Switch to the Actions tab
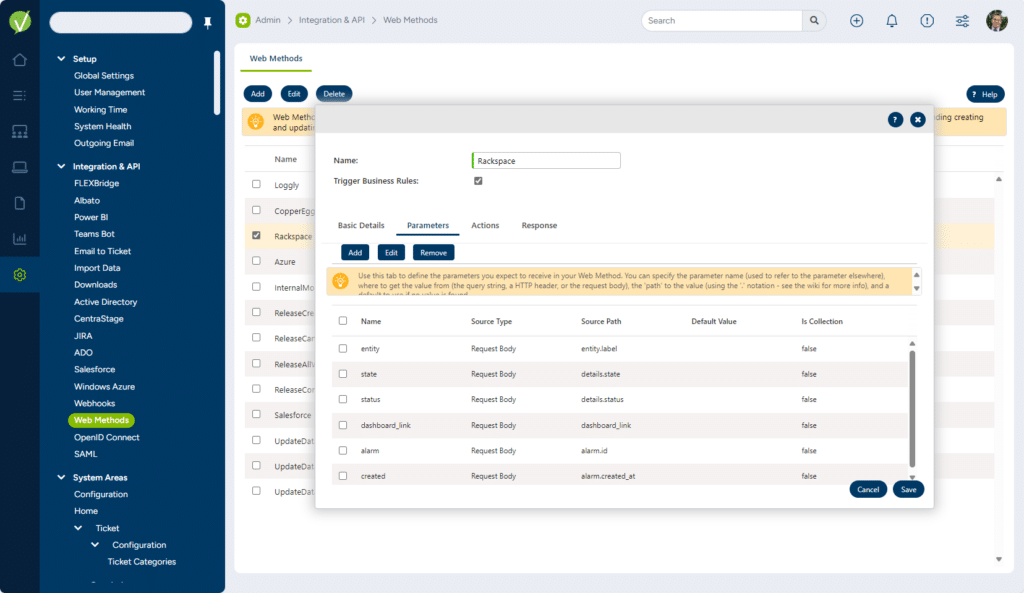The image size is (1024, 593). click(485, 225)
